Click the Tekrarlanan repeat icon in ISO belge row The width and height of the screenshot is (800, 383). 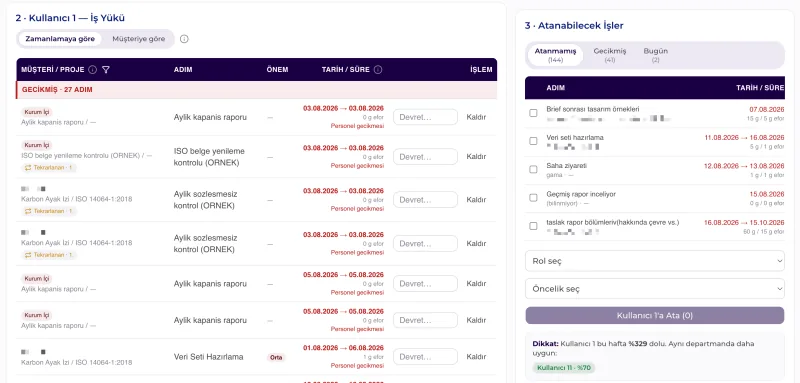29,167
